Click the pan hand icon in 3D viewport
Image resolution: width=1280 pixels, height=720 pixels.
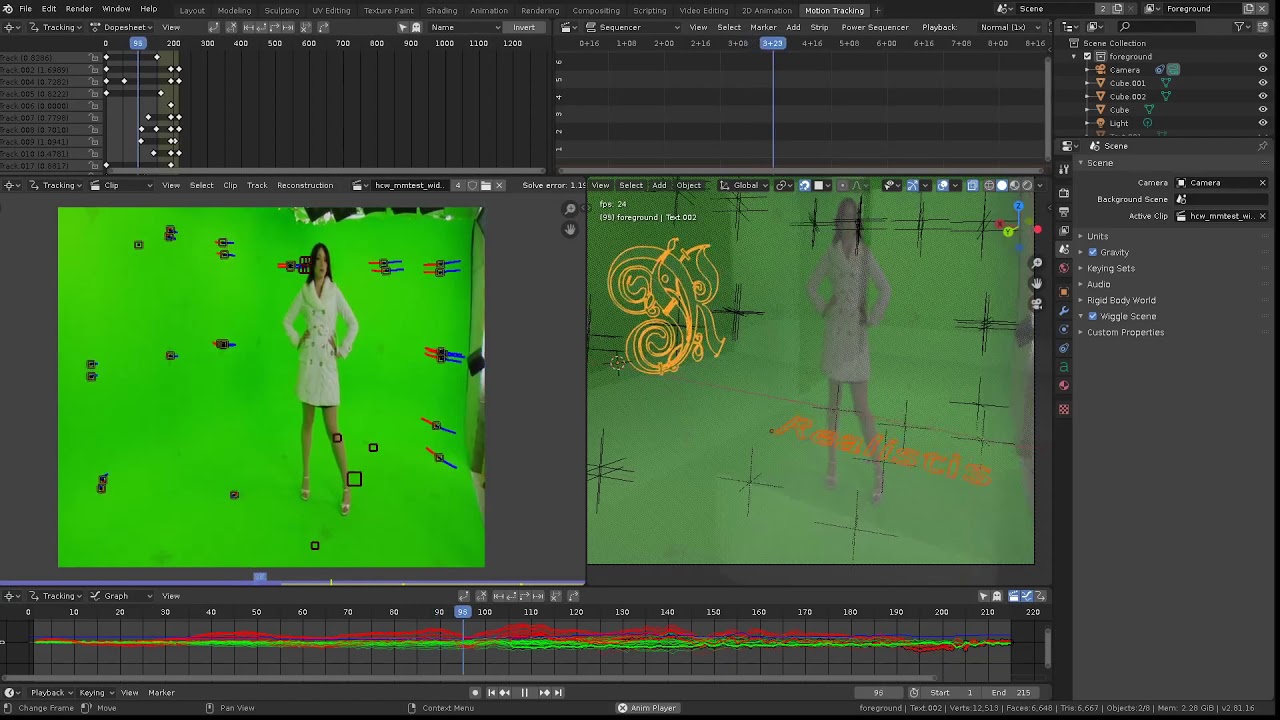[x=1037, y=283]
